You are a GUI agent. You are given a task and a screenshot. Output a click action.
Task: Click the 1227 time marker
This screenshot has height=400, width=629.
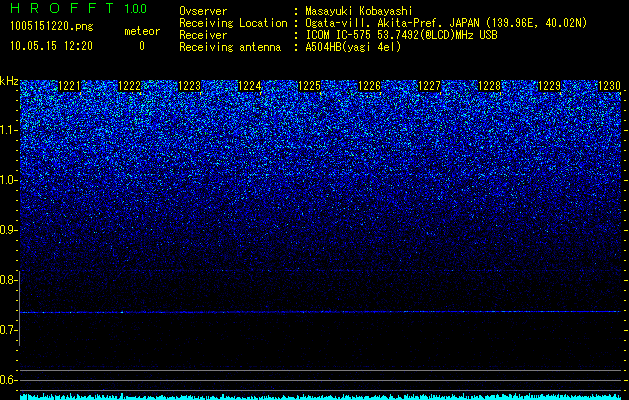point(430,86)
